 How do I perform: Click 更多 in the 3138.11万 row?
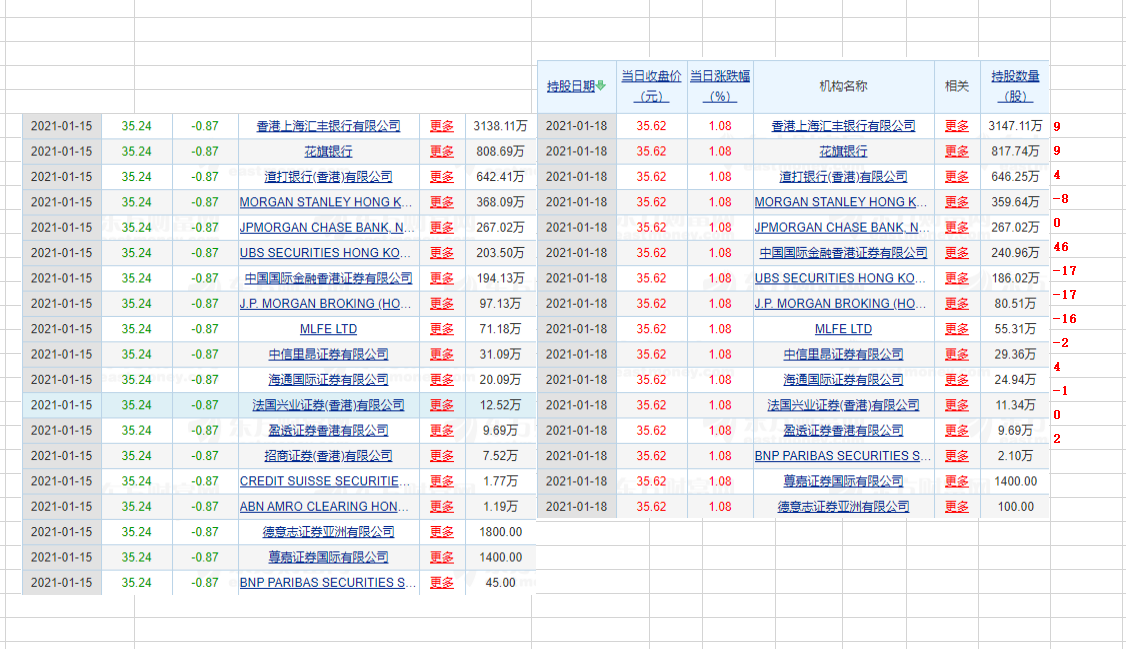(x=442, y=126)
